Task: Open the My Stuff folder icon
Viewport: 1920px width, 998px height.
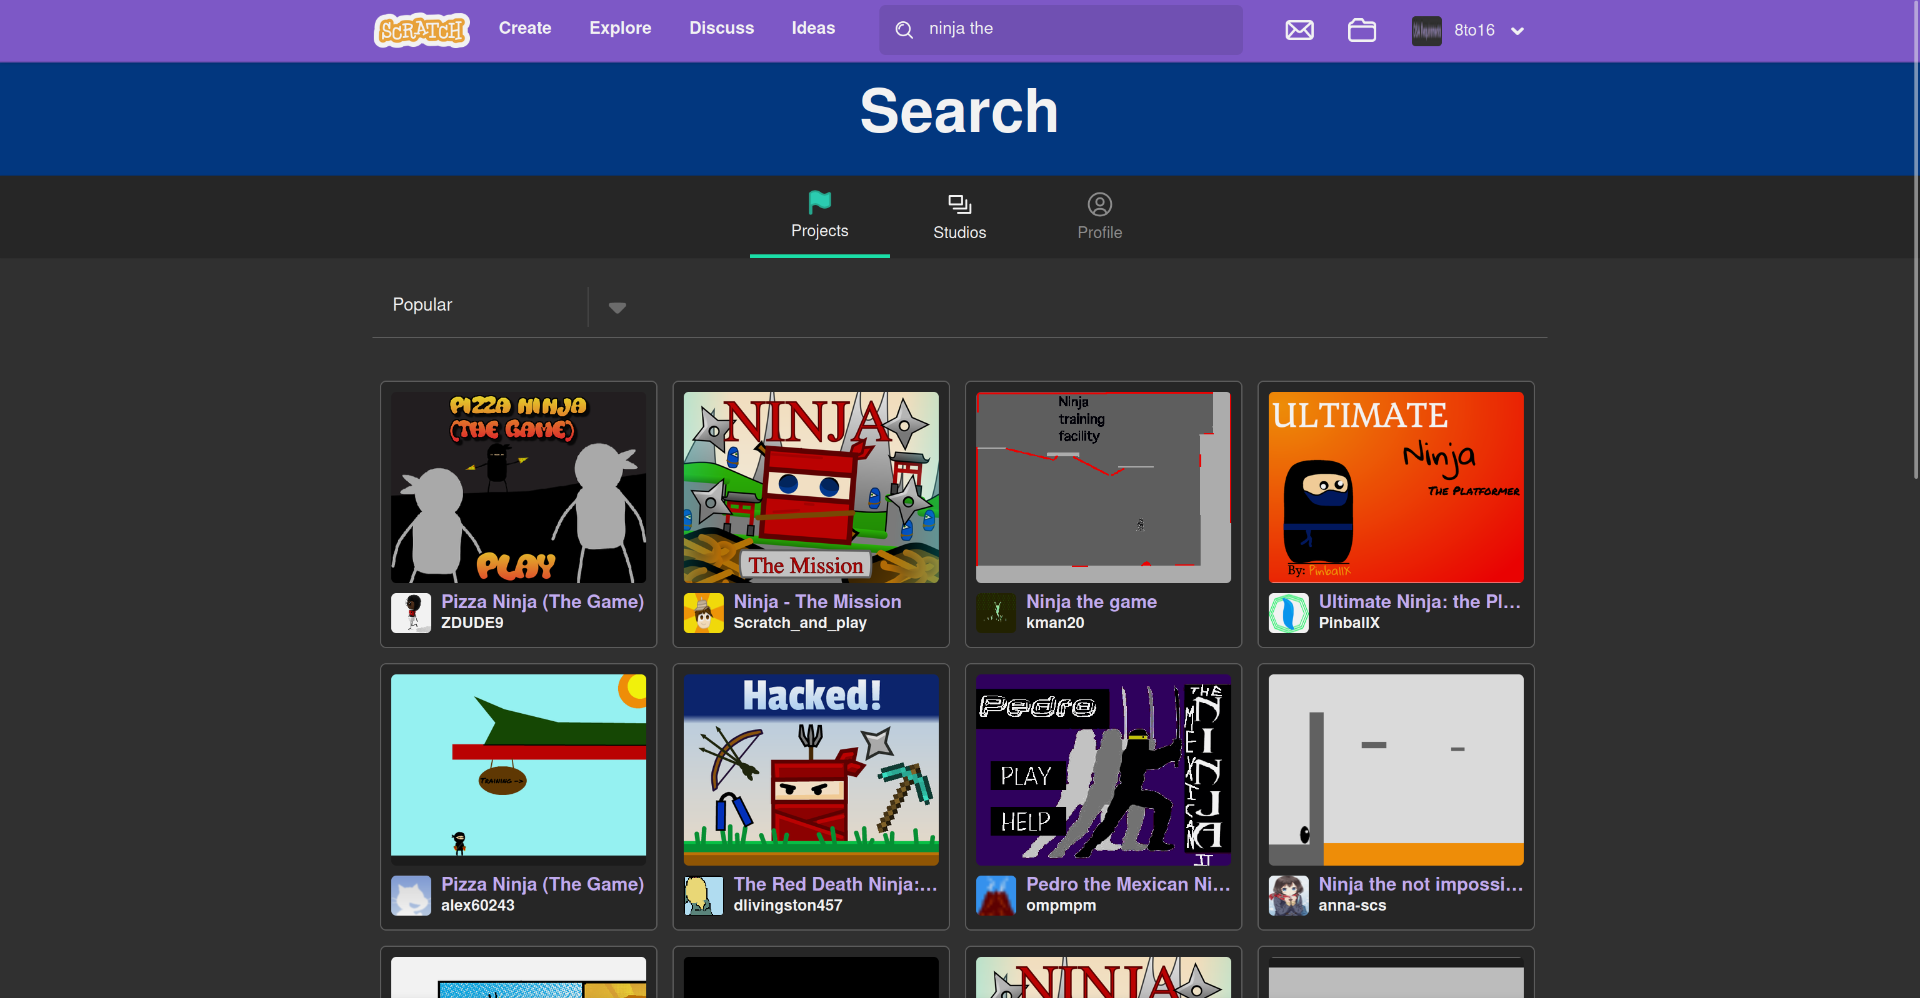Action: coord(1361,30)
